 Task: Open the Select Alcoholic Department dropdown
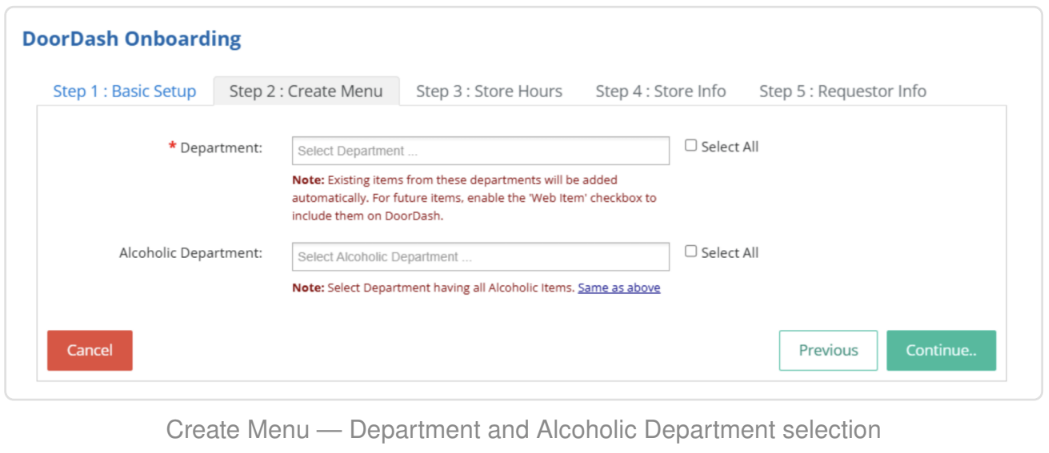tap(480, 257)
